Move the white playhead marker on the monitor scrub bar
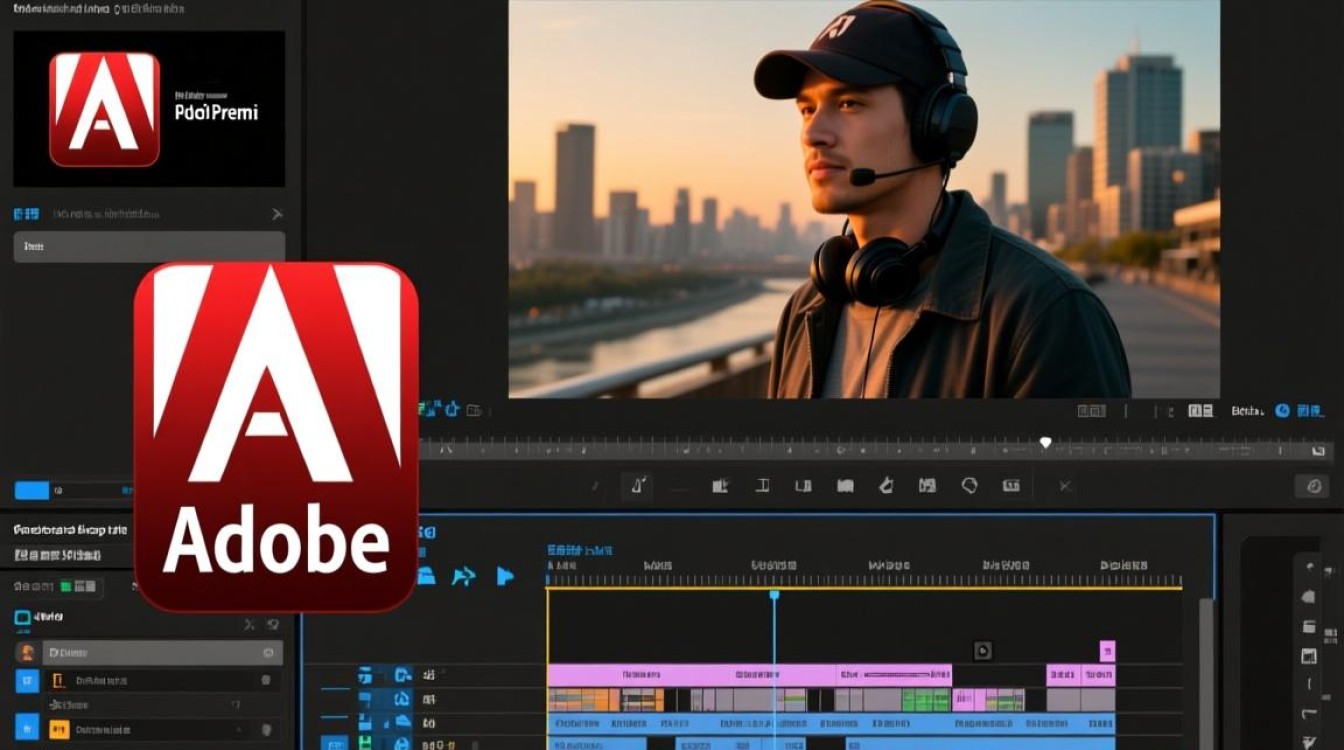Viewport: 1344px width, 750px height. click(x=1046, y=442)
